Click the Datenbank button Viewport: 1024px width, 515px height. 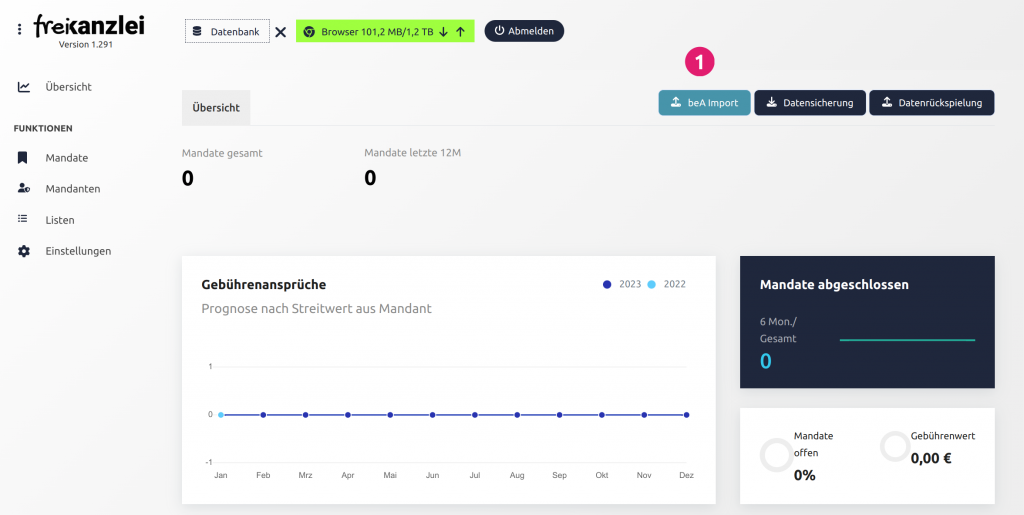227,31
